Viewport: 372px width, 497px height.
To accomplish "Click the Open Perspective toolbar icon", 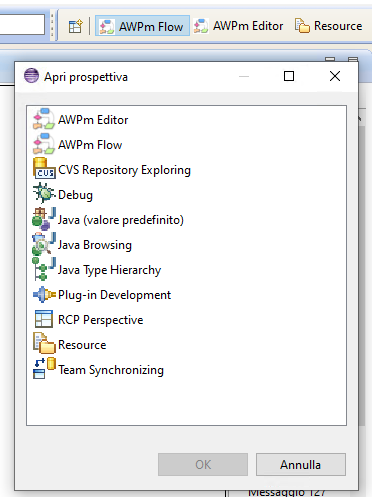I will (75, 26).
